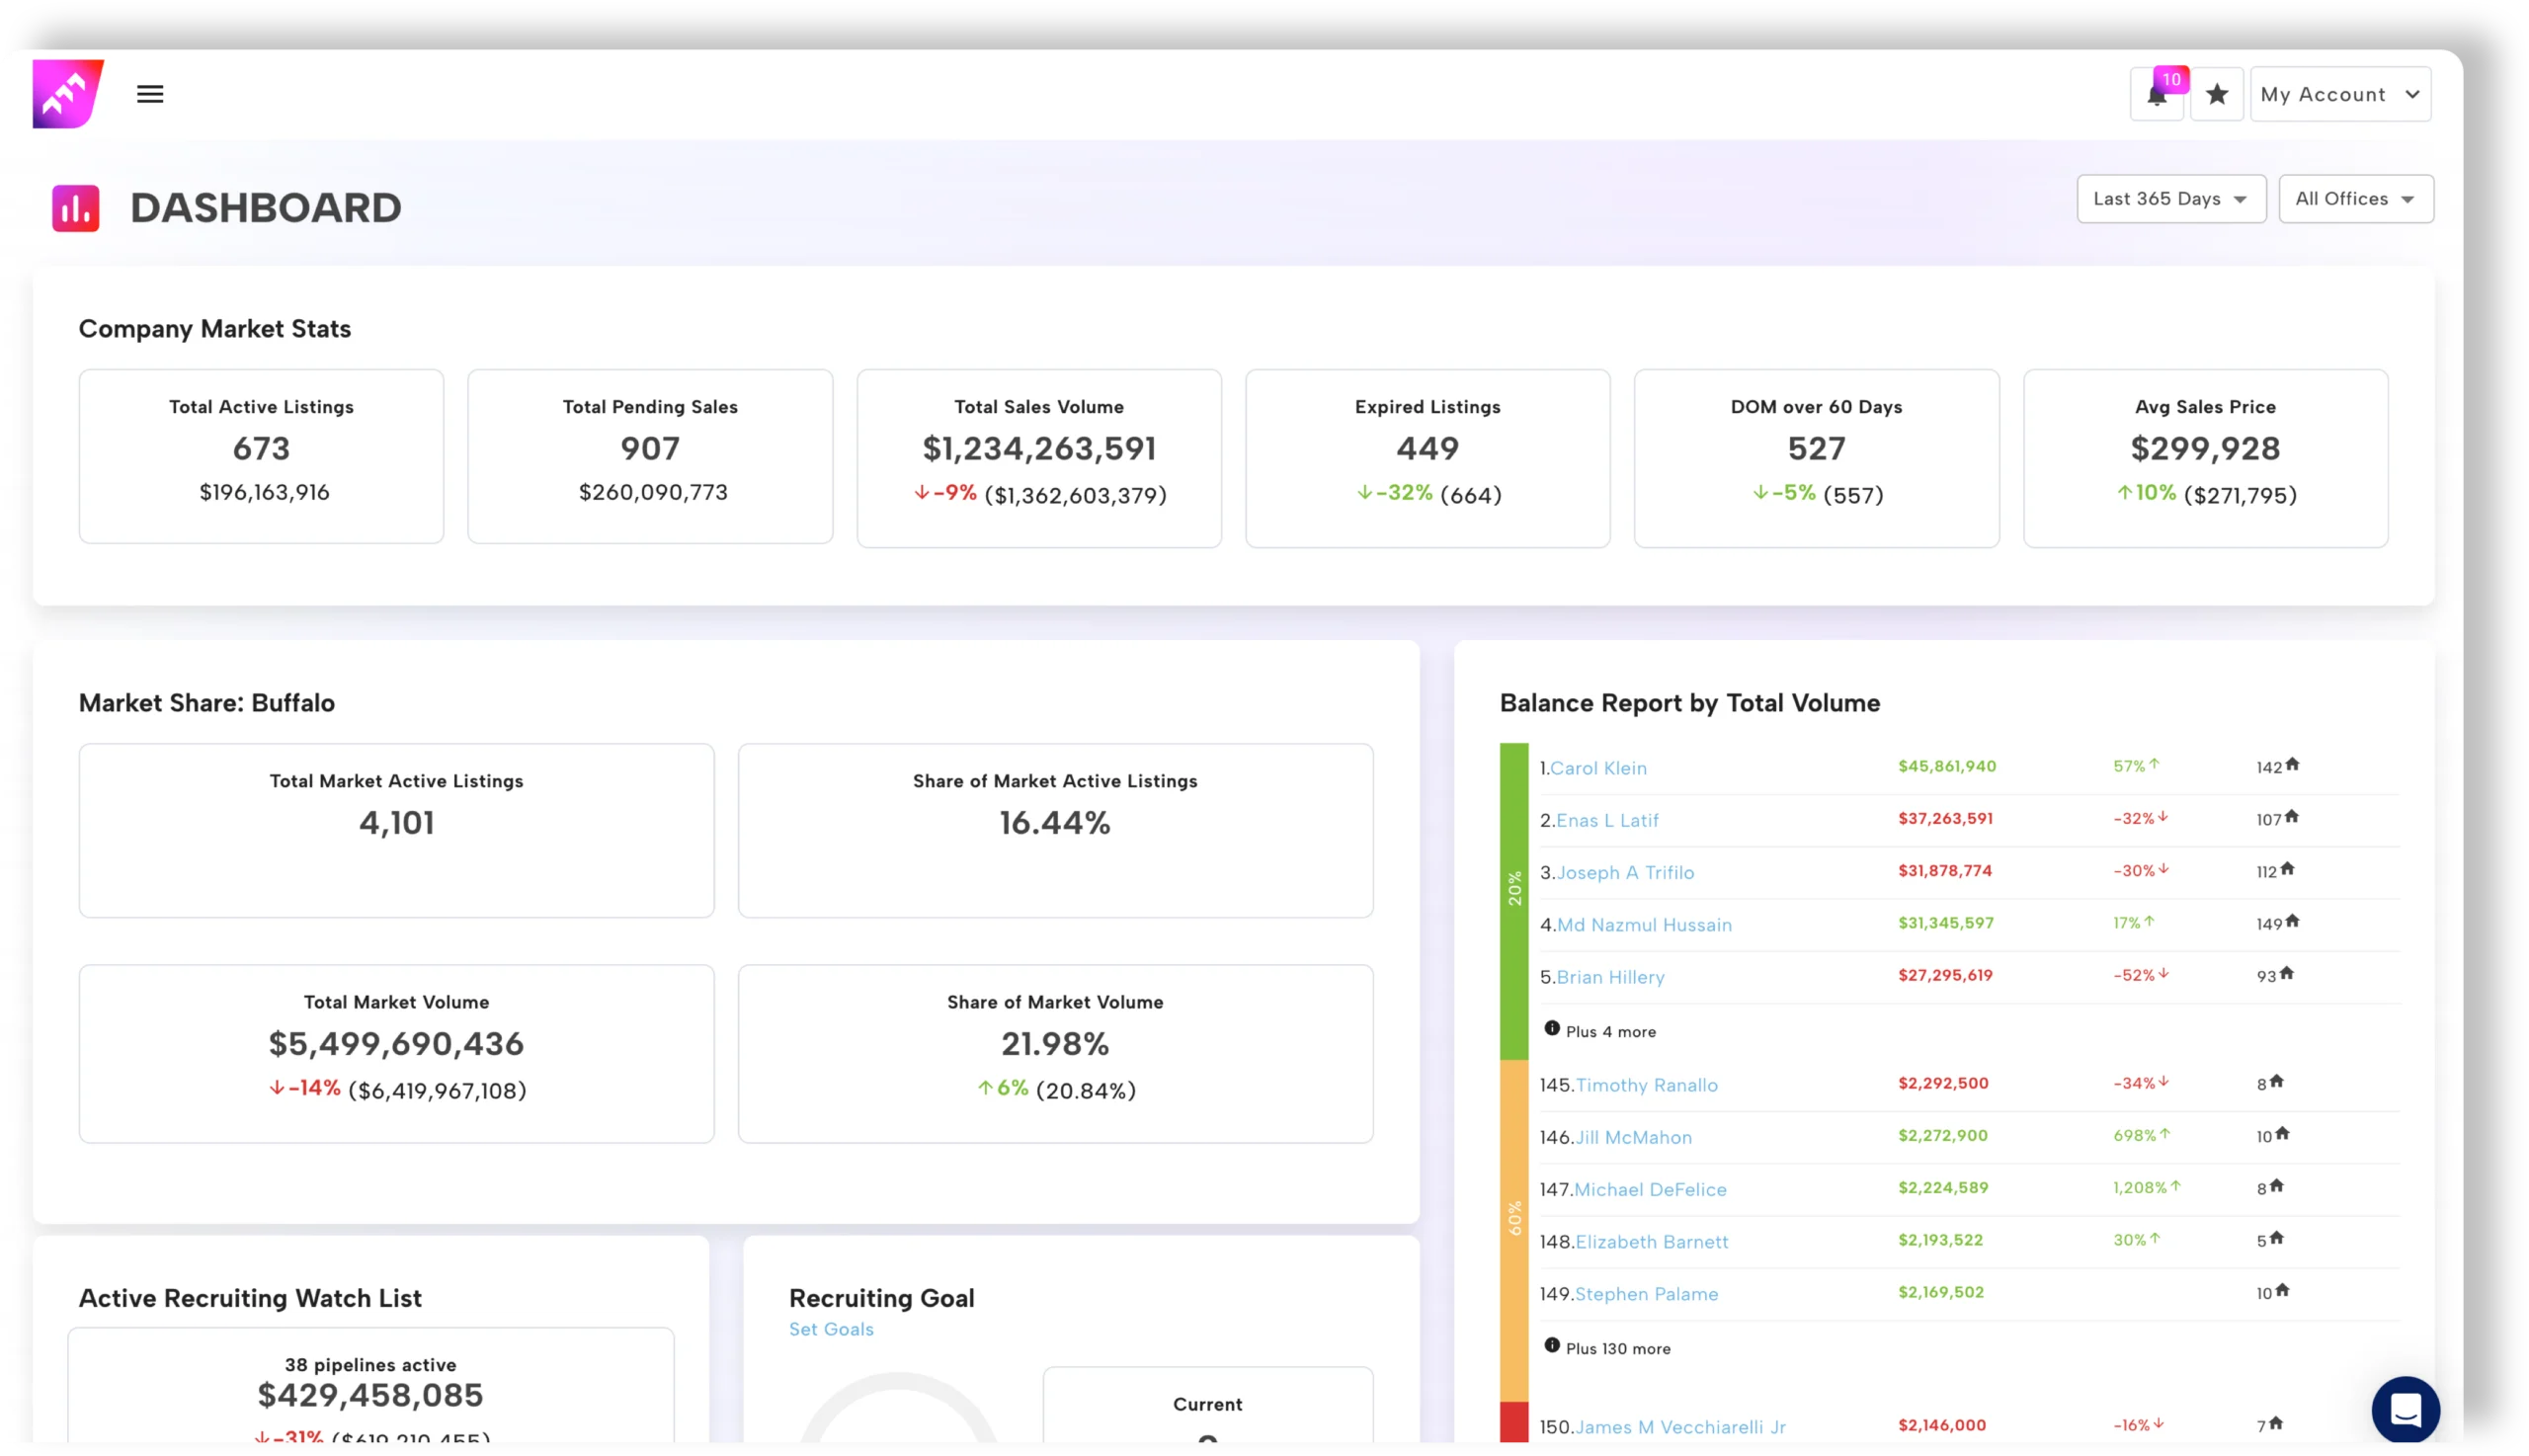Open Jill McMahon agent link
The width and height of the screenshot is (2529, 1456).
pyautogui.click(x=1633, y=1137)
